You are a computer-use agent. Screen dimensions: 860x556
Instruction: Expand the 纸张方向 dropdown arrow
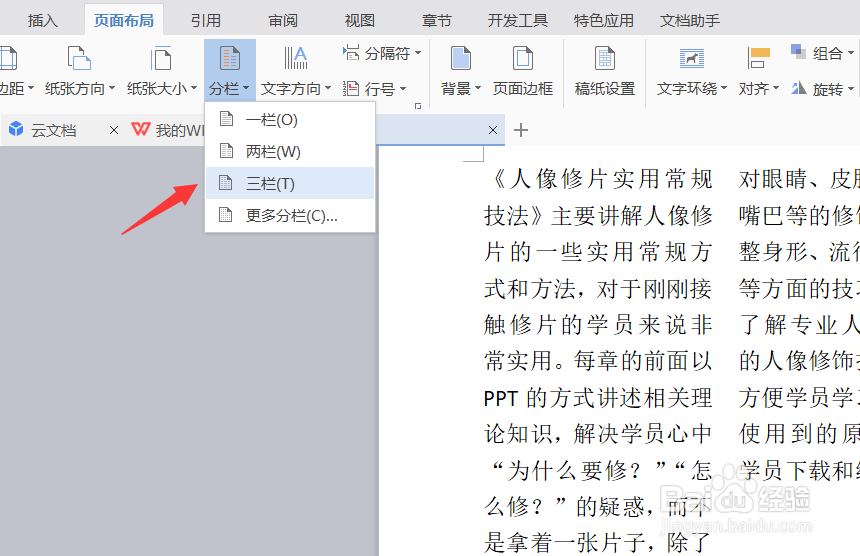pyautogui.click(x=112, y=88)
